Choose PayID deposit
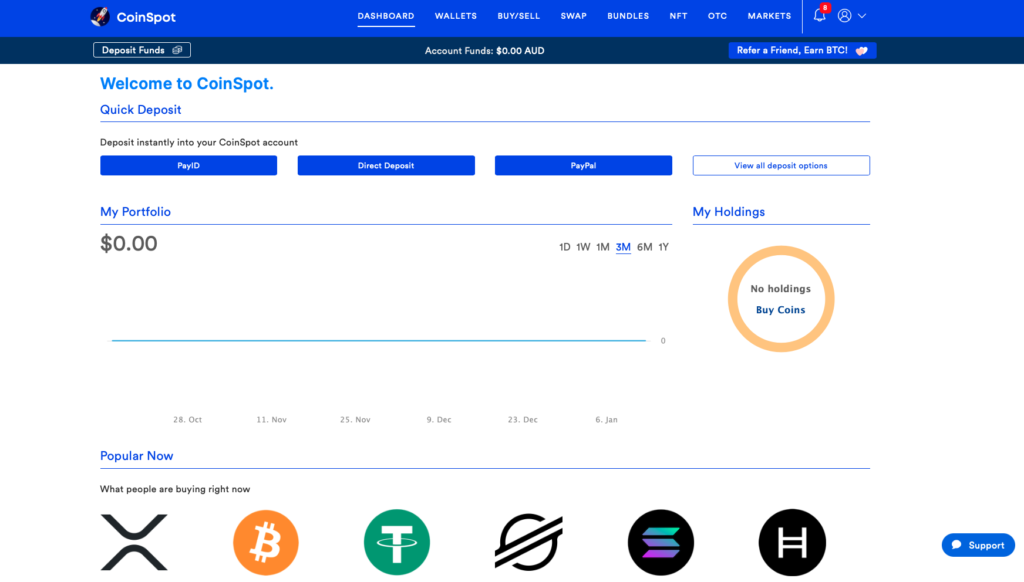The image size is (1024, 582). (189, 165)
